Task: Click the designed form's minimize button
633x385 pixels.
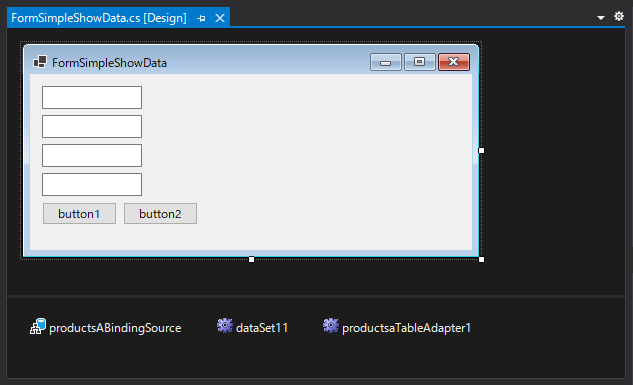Action: click(386, 62)
